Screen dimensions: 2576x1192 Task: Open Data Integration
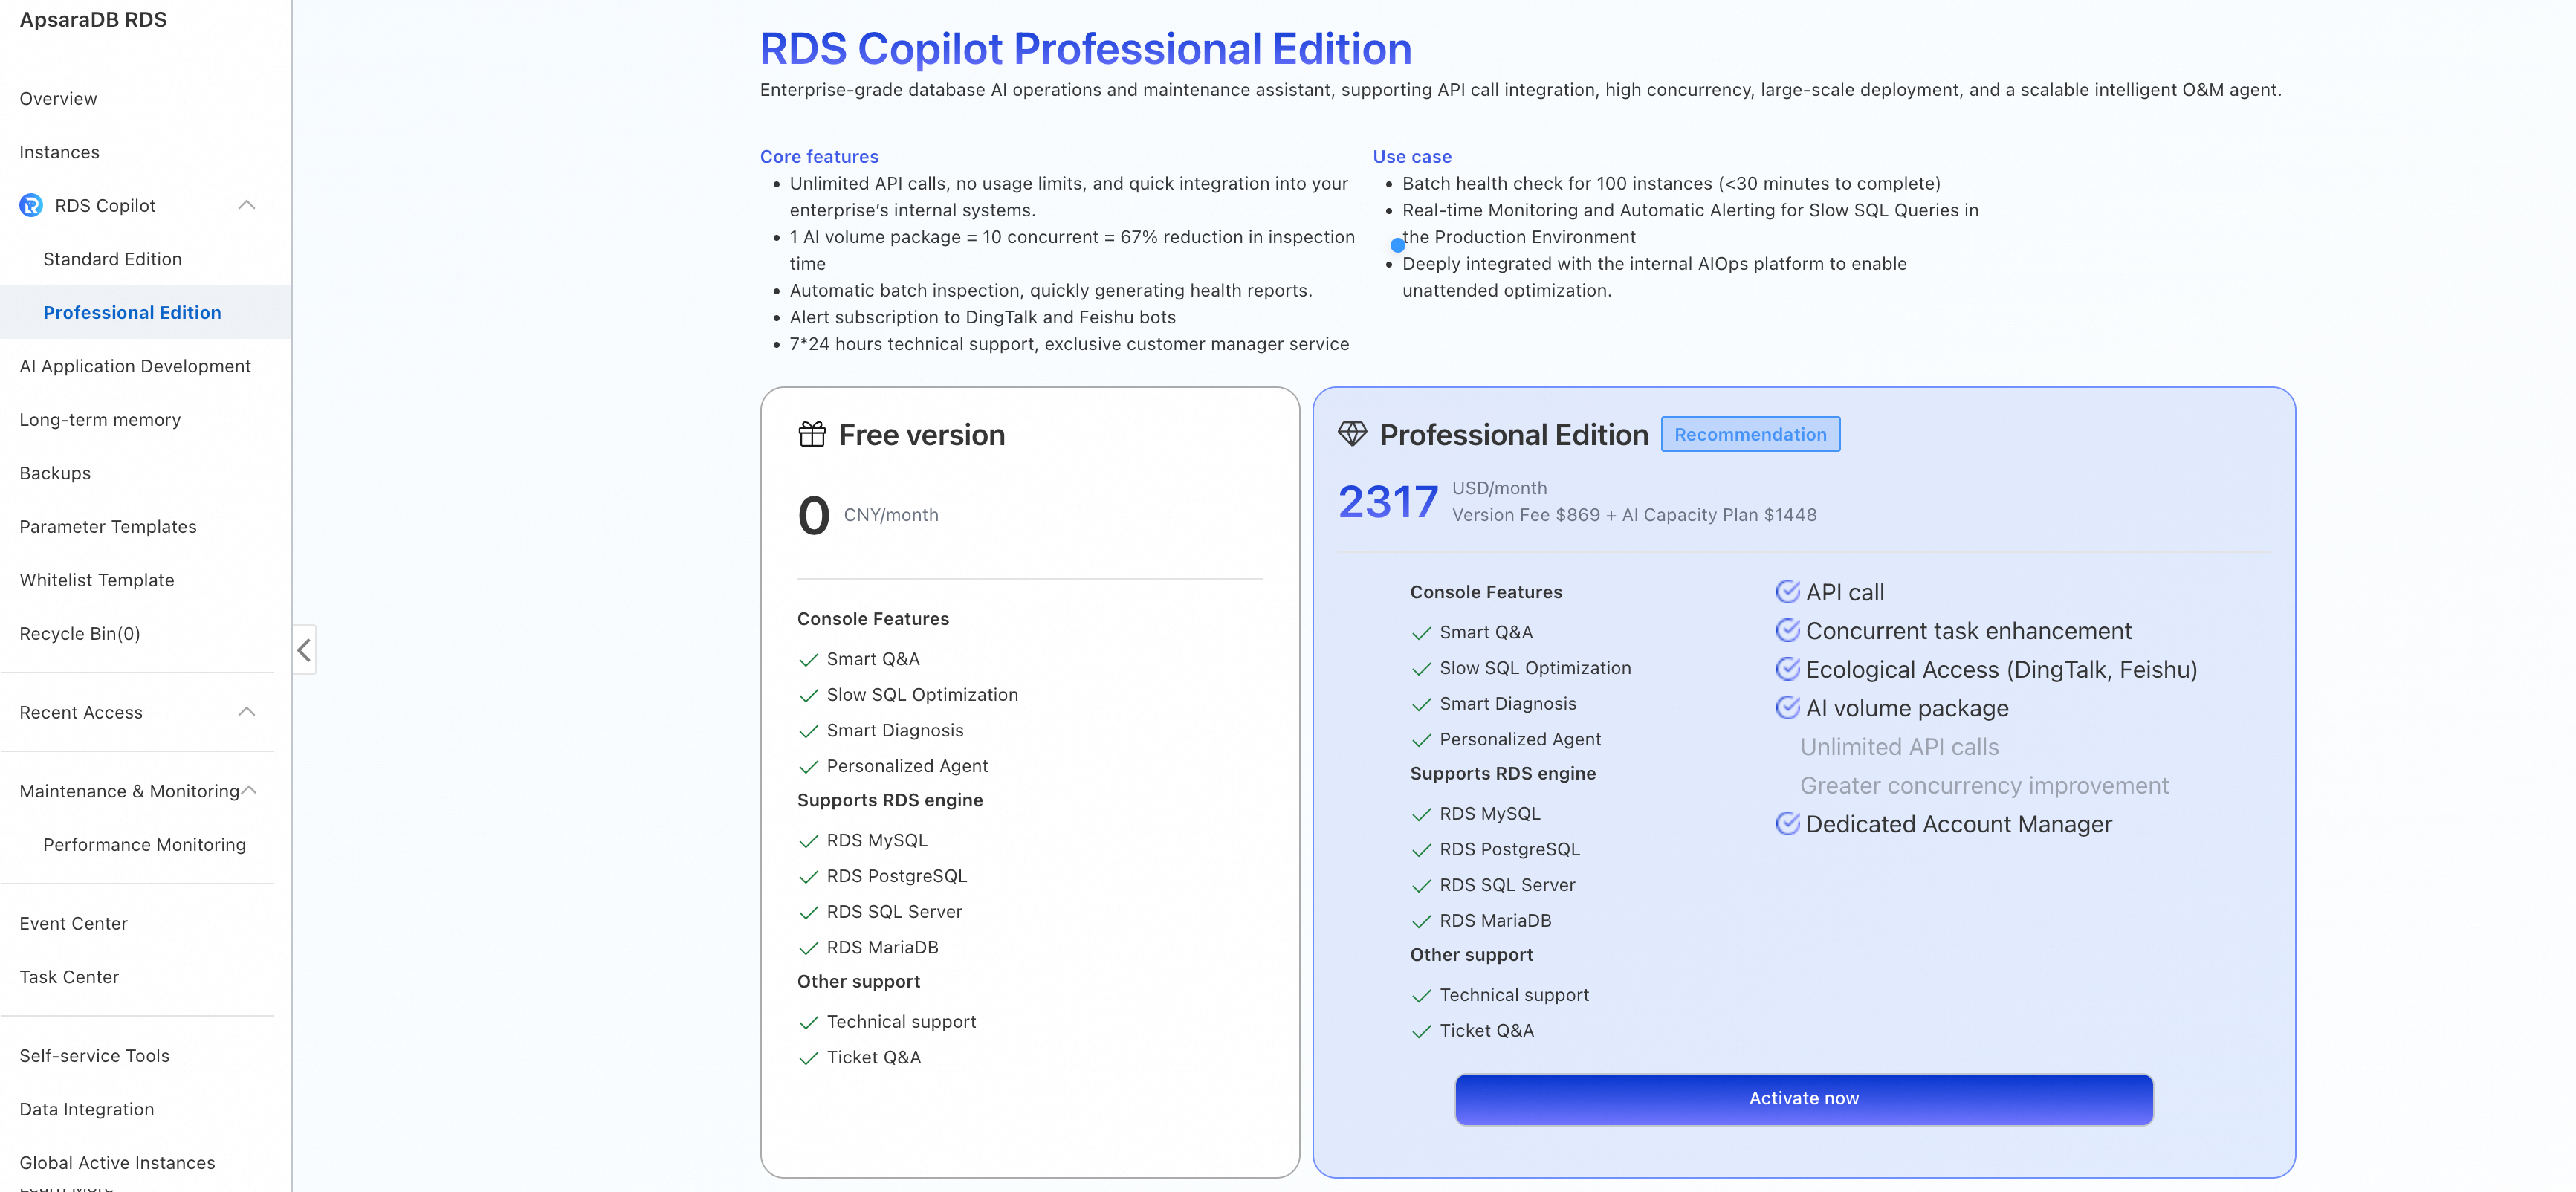point(87,1109)
